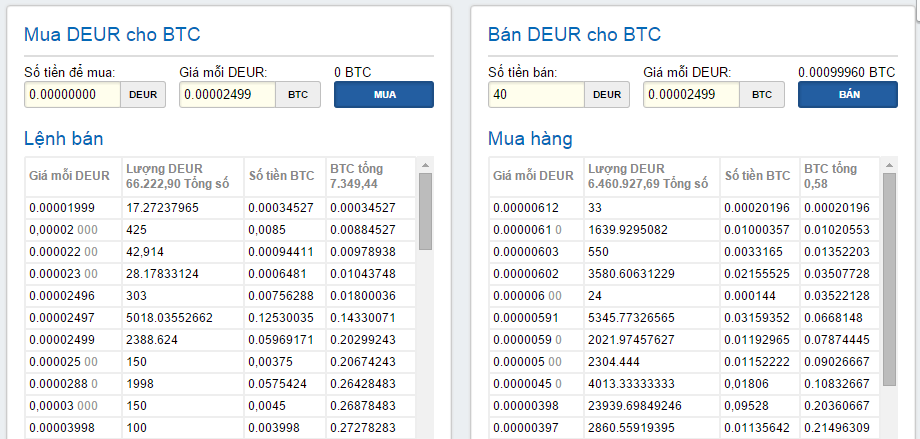This screenshot has height=439, width=920.
Task: Click the MUA buy button
Action: (384, 94)
